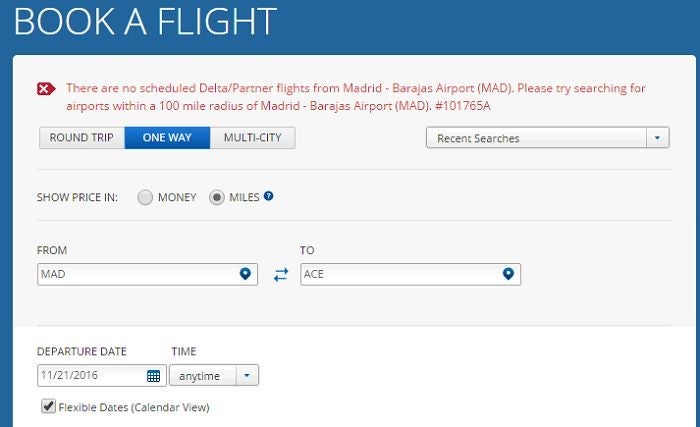Click the TO airport field containing ACE
The image size is (700, 427).
(398, 274)
